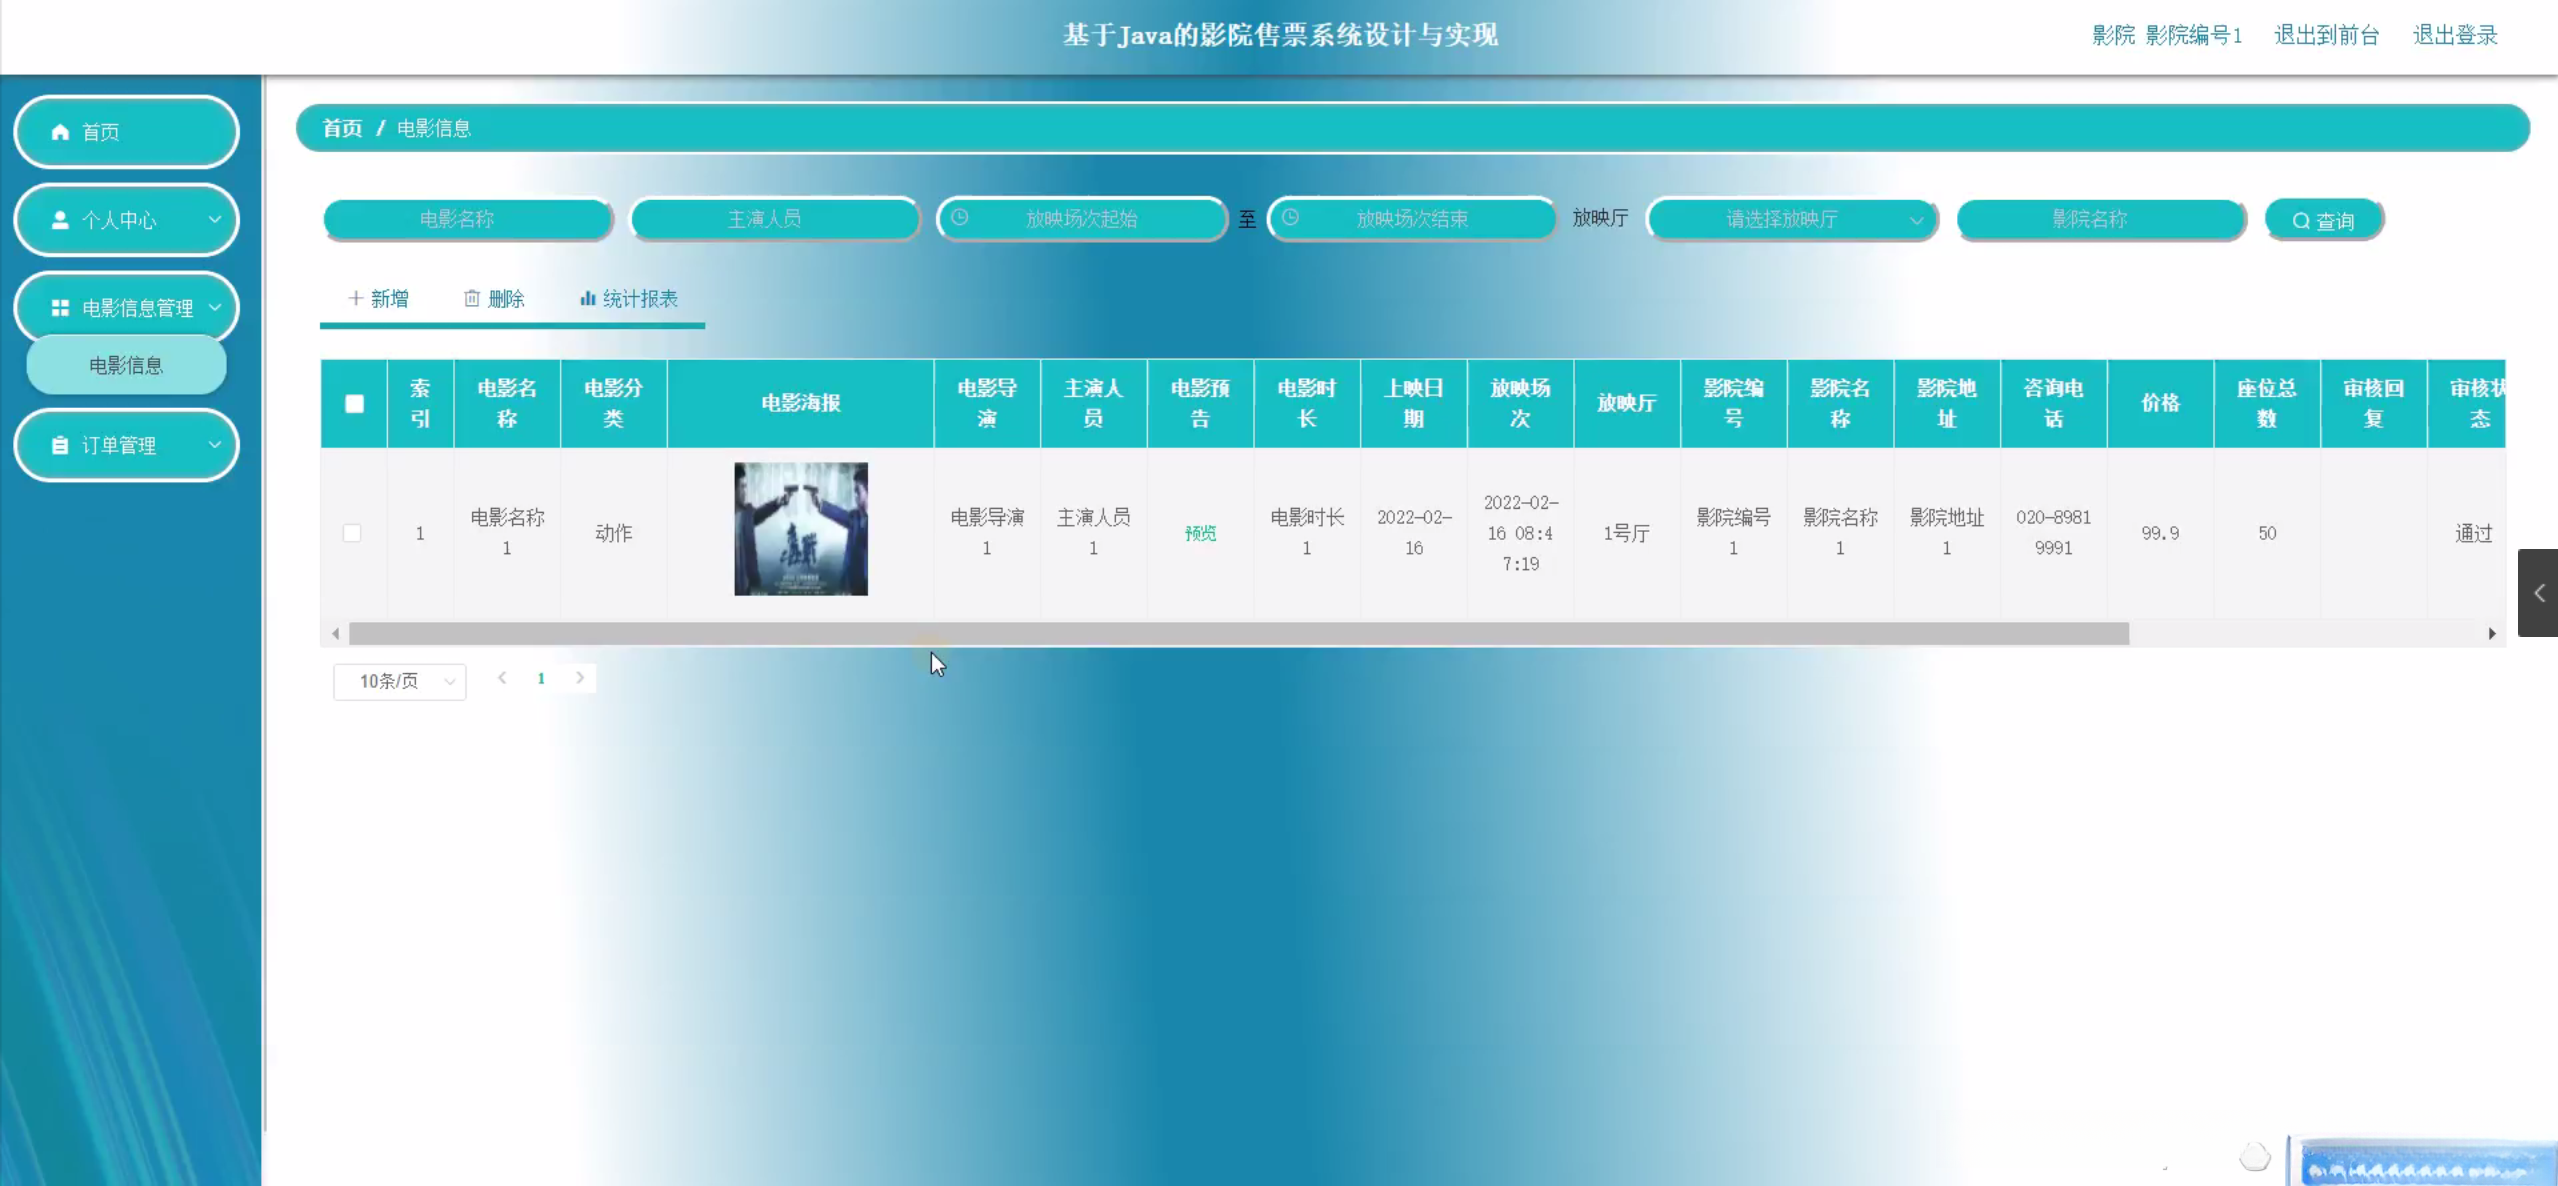This screenshot has width=2558, height=1186.
Task: Click the plus icon for 新增
Action: click(355, 298)
